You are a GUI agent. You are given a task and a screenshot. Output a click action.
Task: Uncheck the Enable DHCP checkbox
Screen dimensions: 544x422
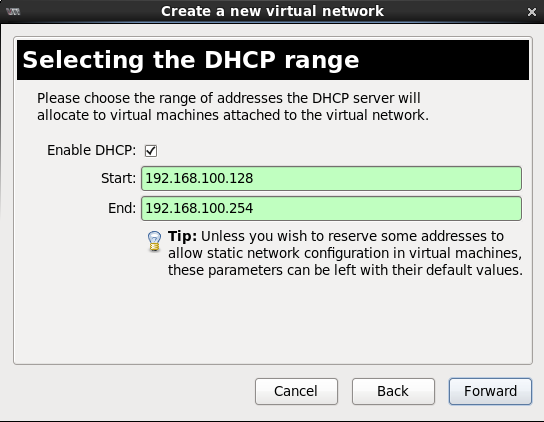point(151,151)
